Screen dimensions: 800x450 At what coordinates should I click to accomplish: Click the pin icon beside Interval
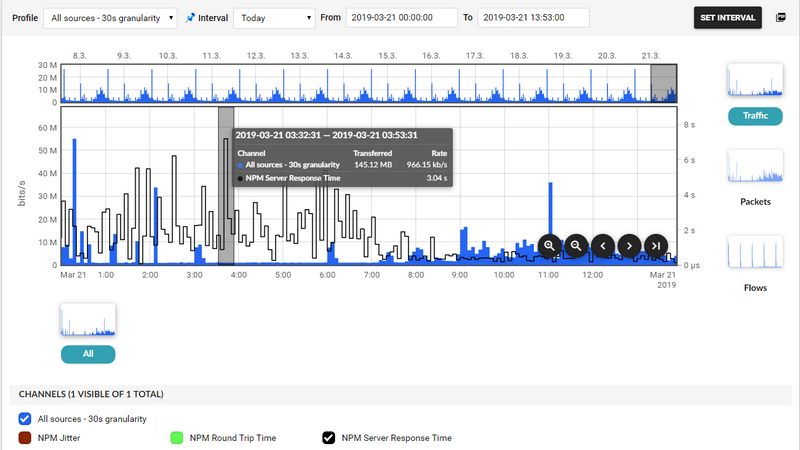pos(191,18)
